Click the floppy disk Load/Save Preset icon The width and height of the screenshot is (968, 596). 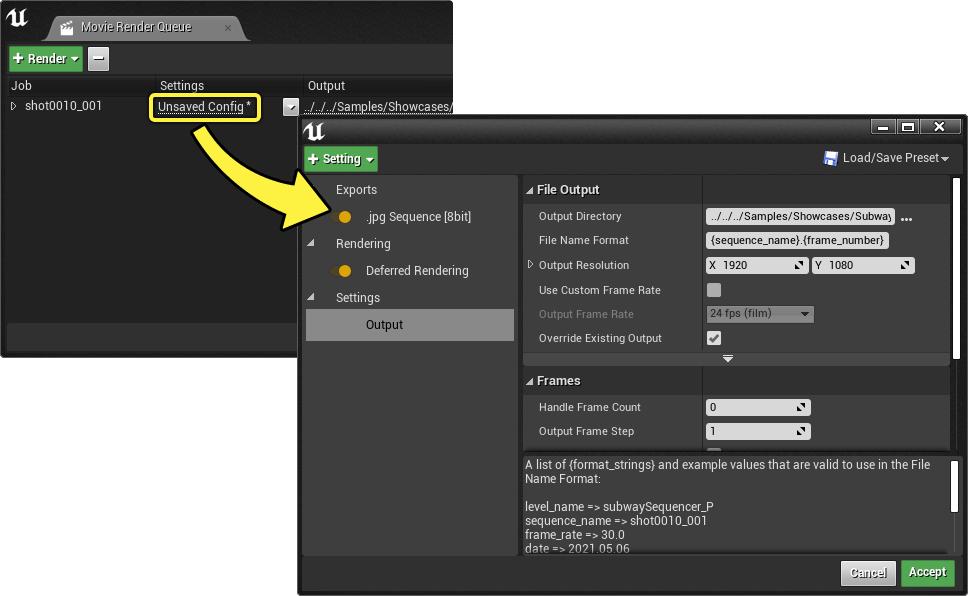[830, 158]
